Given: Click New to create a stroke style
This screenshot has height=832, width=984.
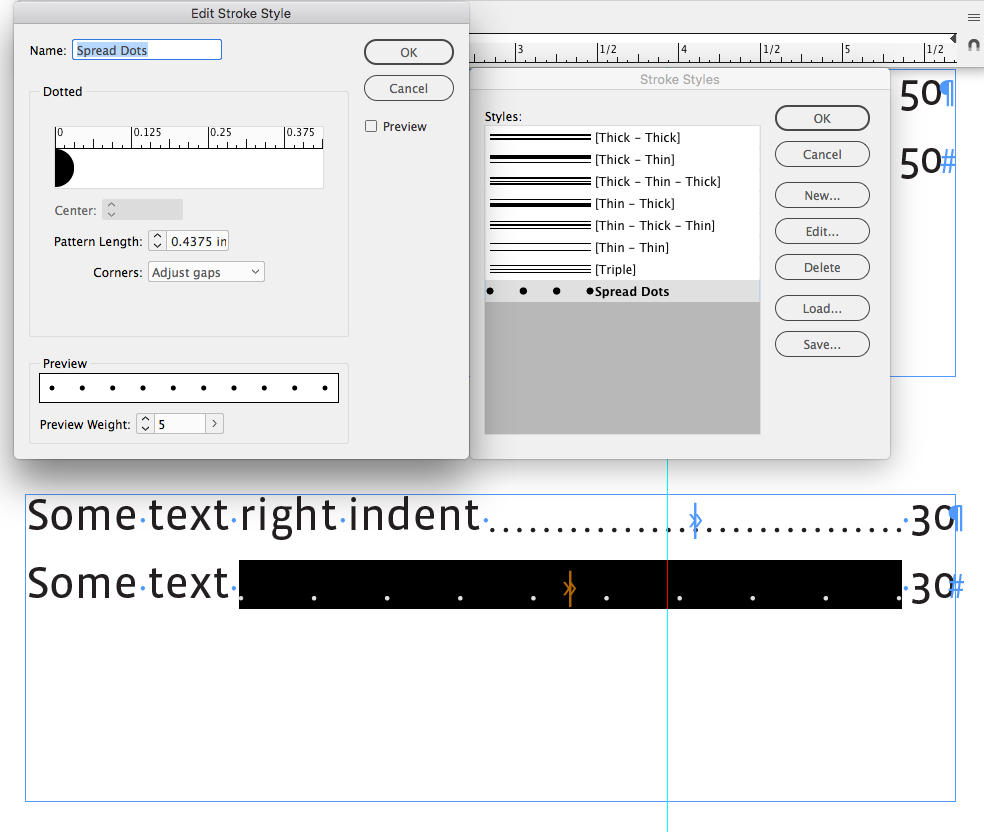Looking at the screenshot, I should pyautogui.click(x=821, y=195).
